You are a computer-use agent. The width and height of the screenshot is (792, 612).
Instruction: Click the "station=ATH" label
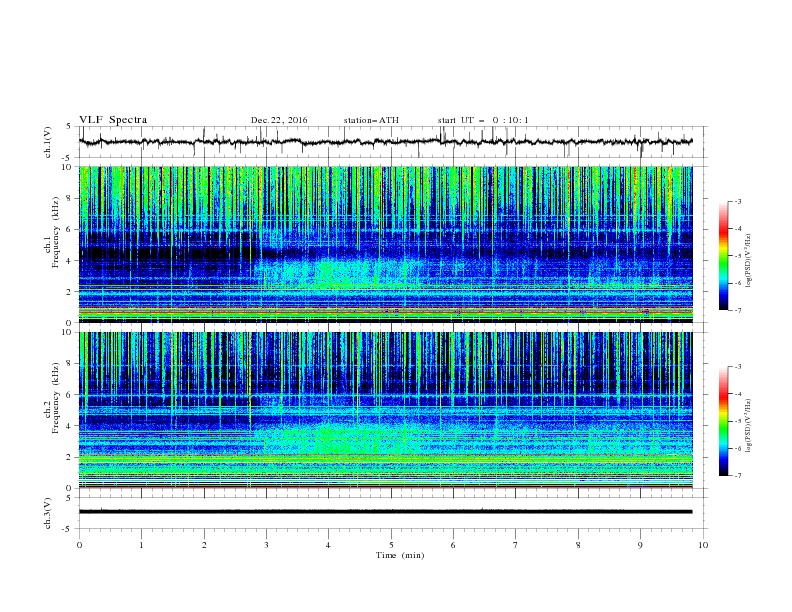(x=371, y=120)
